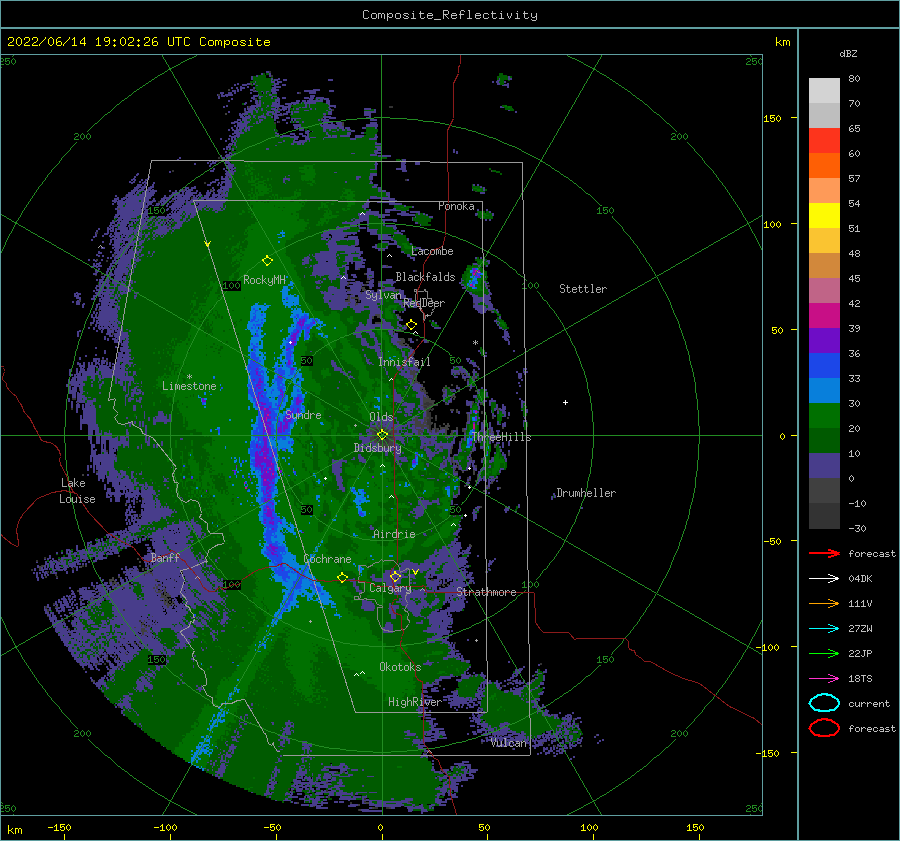Select the pink 42-45 dBZ swatch
900x841 pixels.
coord(824,291)
